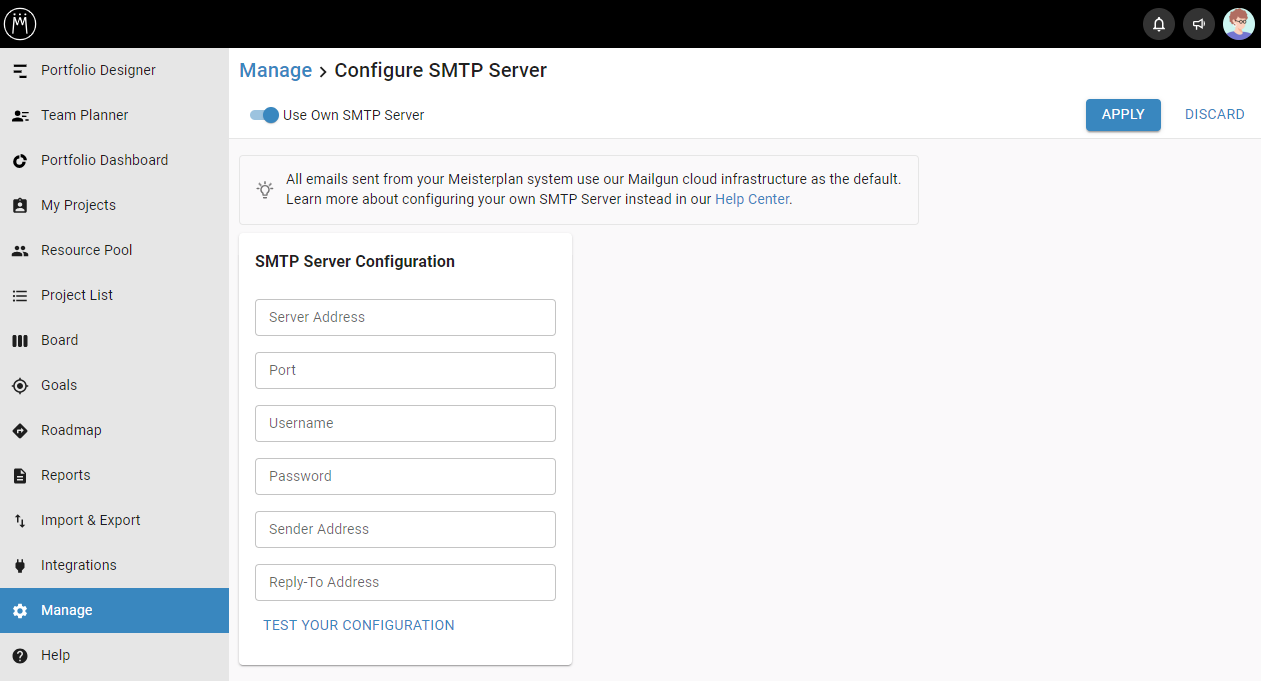Viewport: 1261px width, 681px height.
Task: Select the Manage menu item
Action: pos(114,610)
